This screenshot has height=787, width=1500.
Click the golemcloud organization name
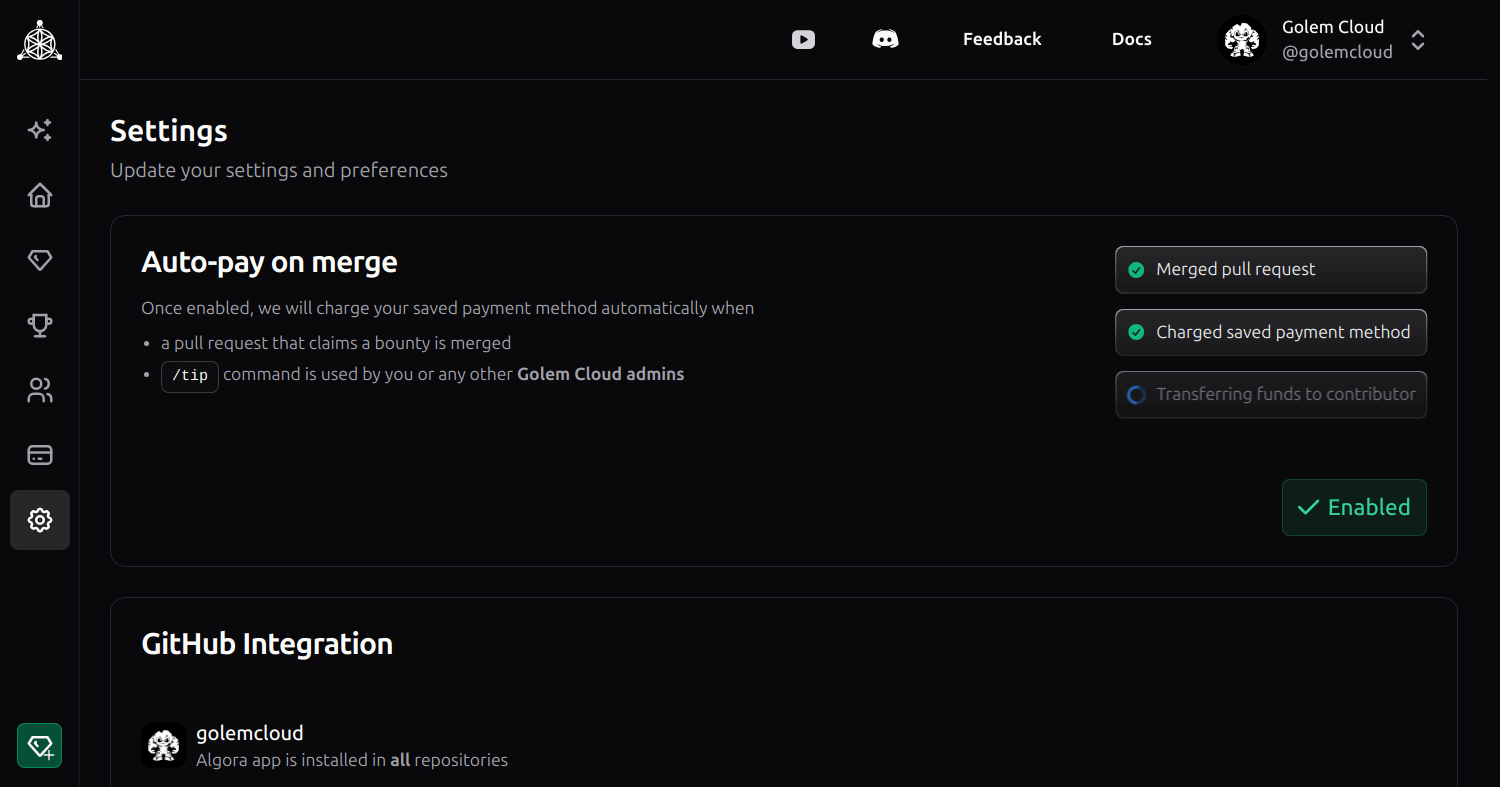[x=250, y=733]
